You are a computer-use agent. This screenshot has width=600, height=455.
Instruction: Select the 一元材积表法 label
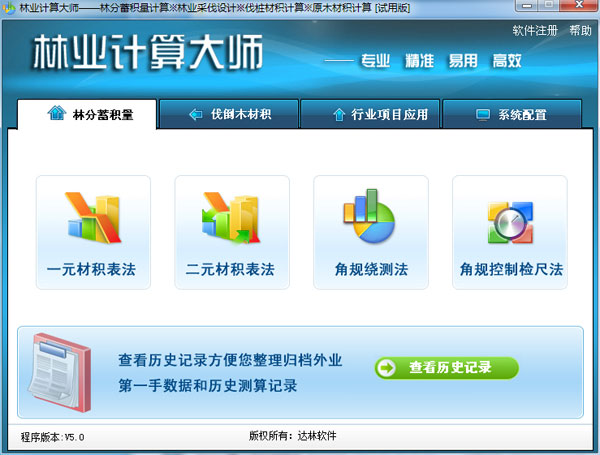[91, 269]
